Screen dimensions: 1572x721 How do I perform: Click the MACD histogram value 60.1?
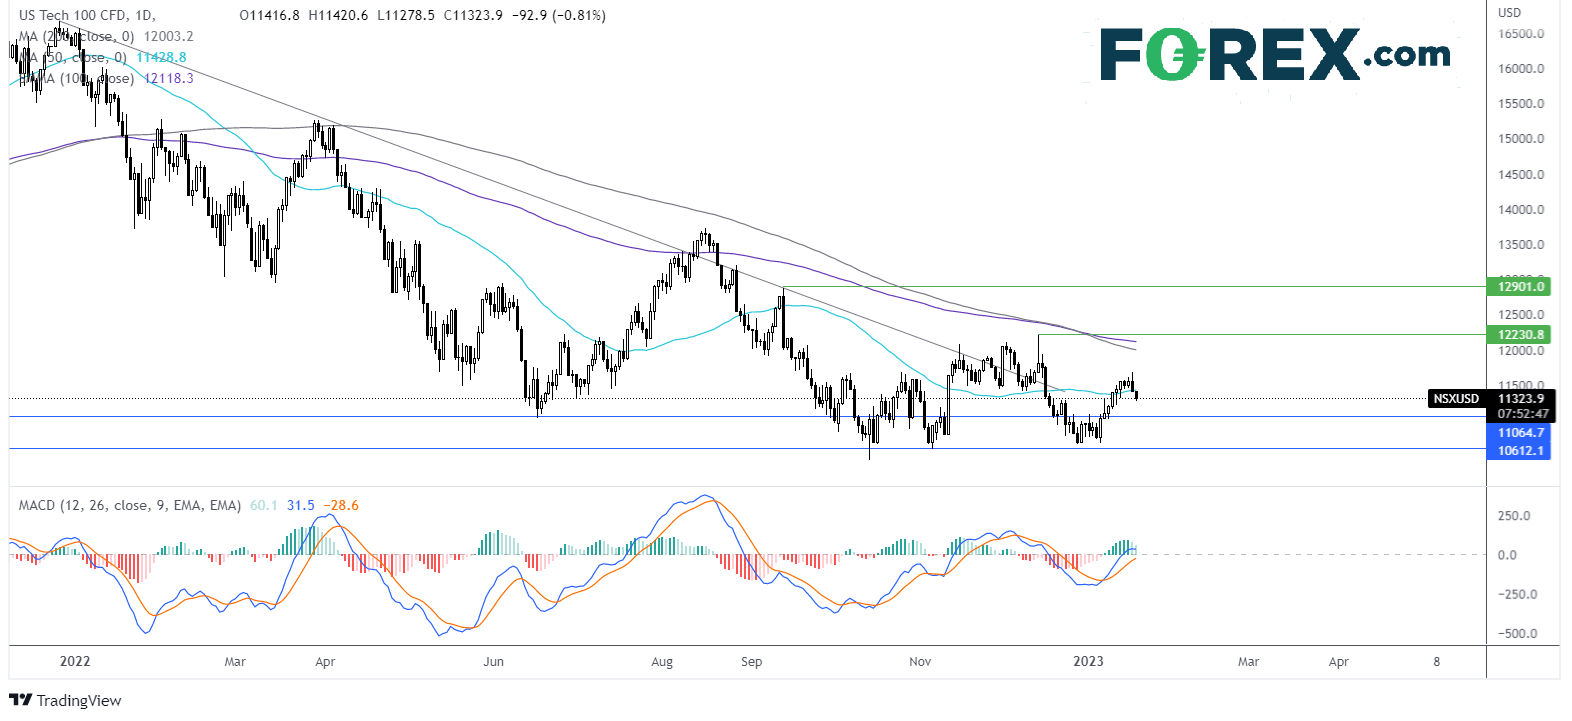[263, 505]
